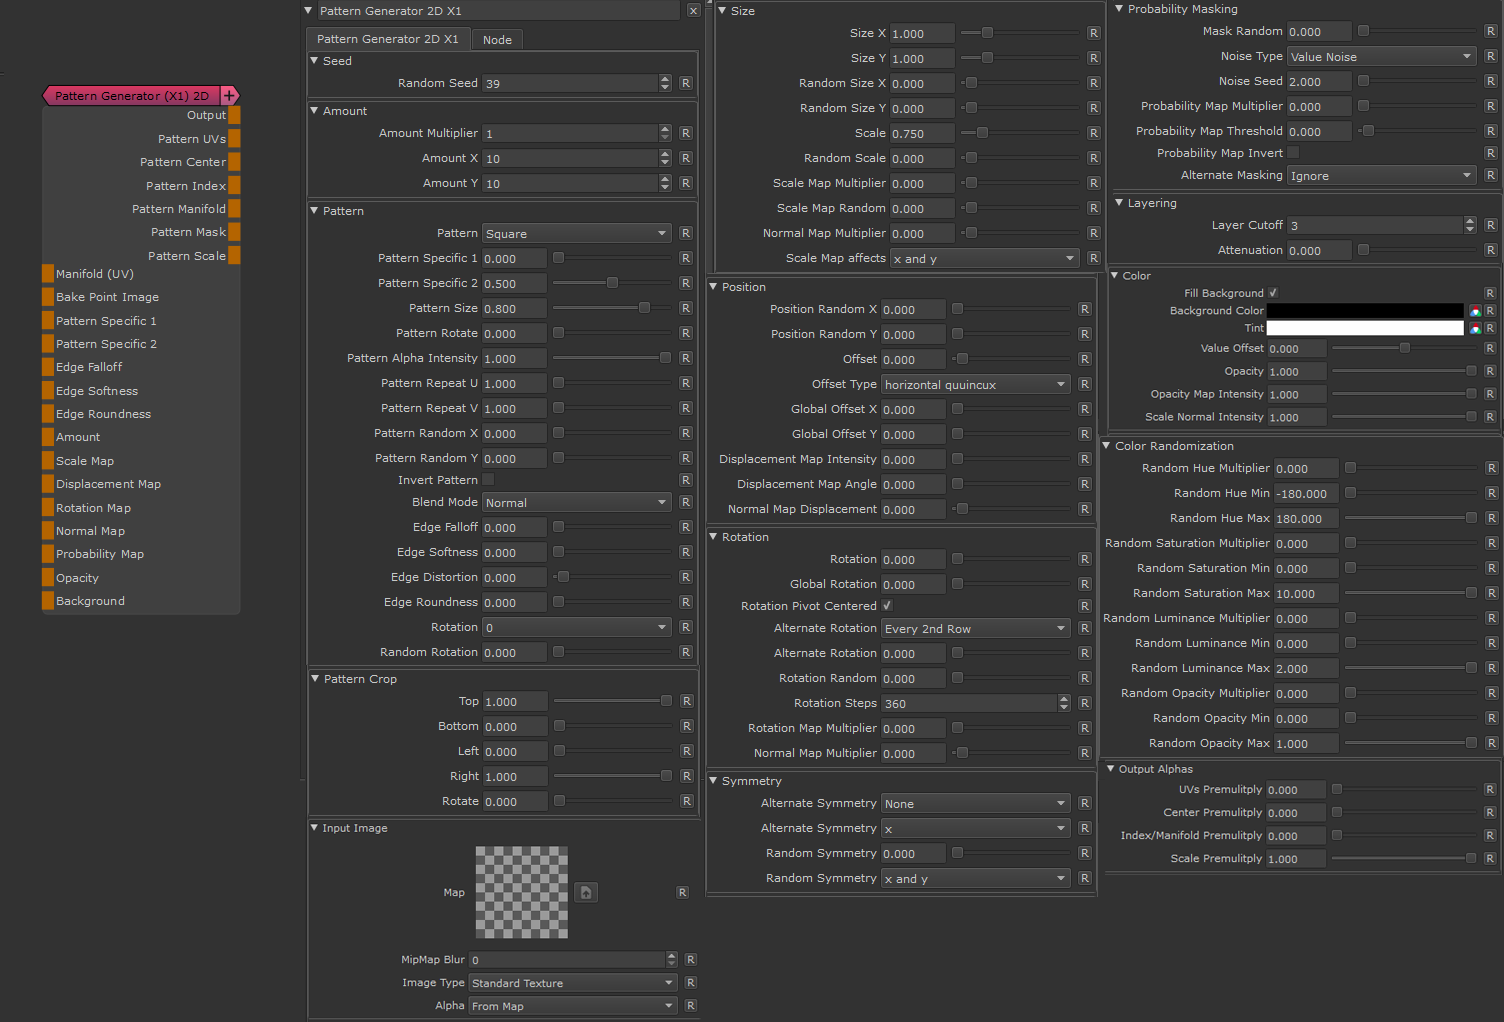Select the Pattern Generator 2D X1 tab
1504x1022 pixels.
(387, 39)
